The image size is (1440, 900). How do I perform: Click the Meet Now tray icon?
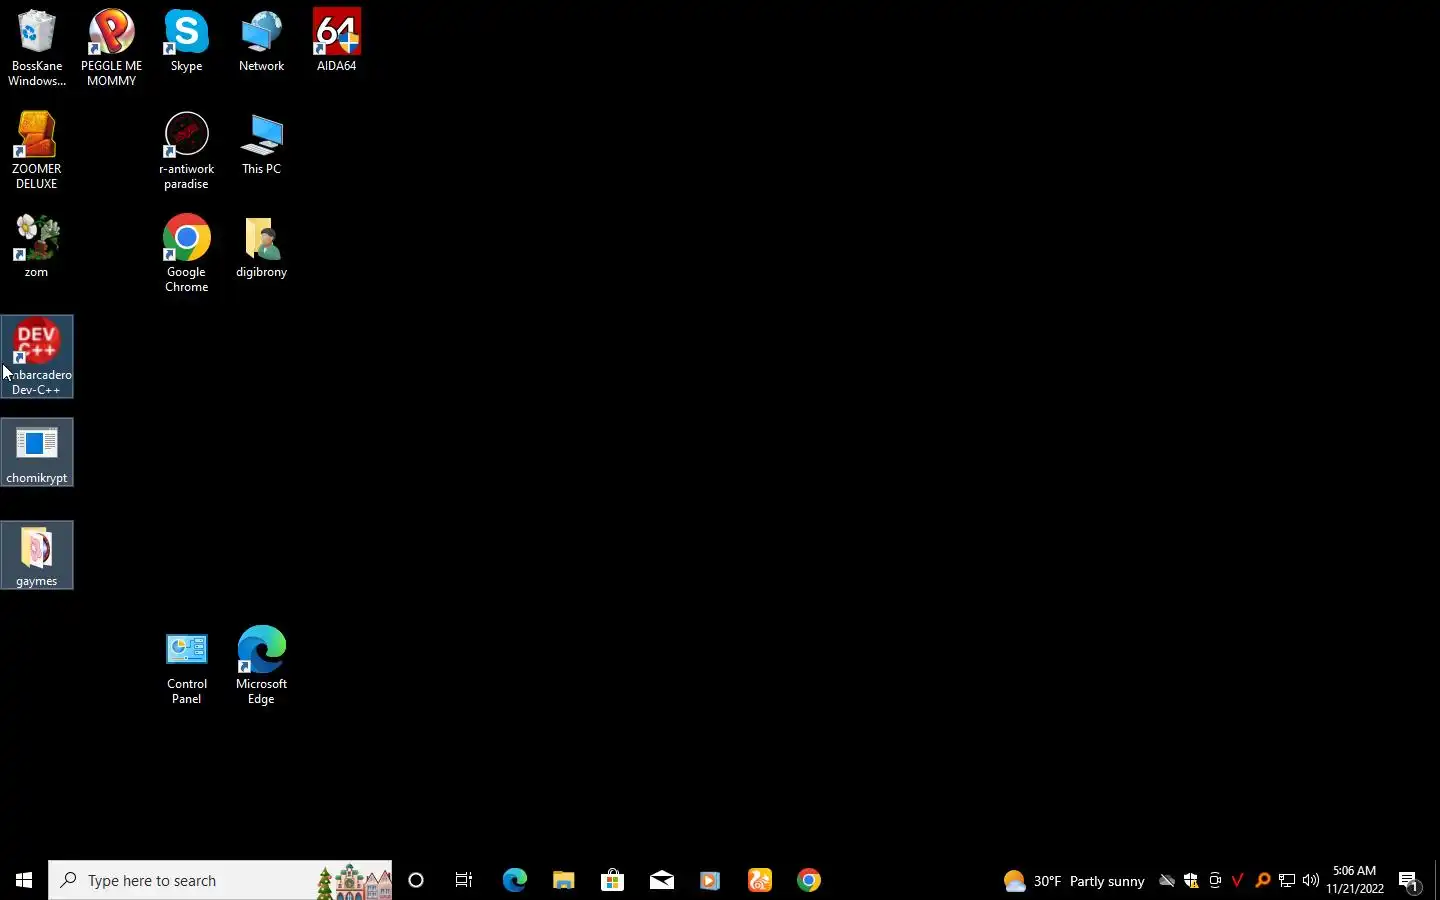point(1214,880)
